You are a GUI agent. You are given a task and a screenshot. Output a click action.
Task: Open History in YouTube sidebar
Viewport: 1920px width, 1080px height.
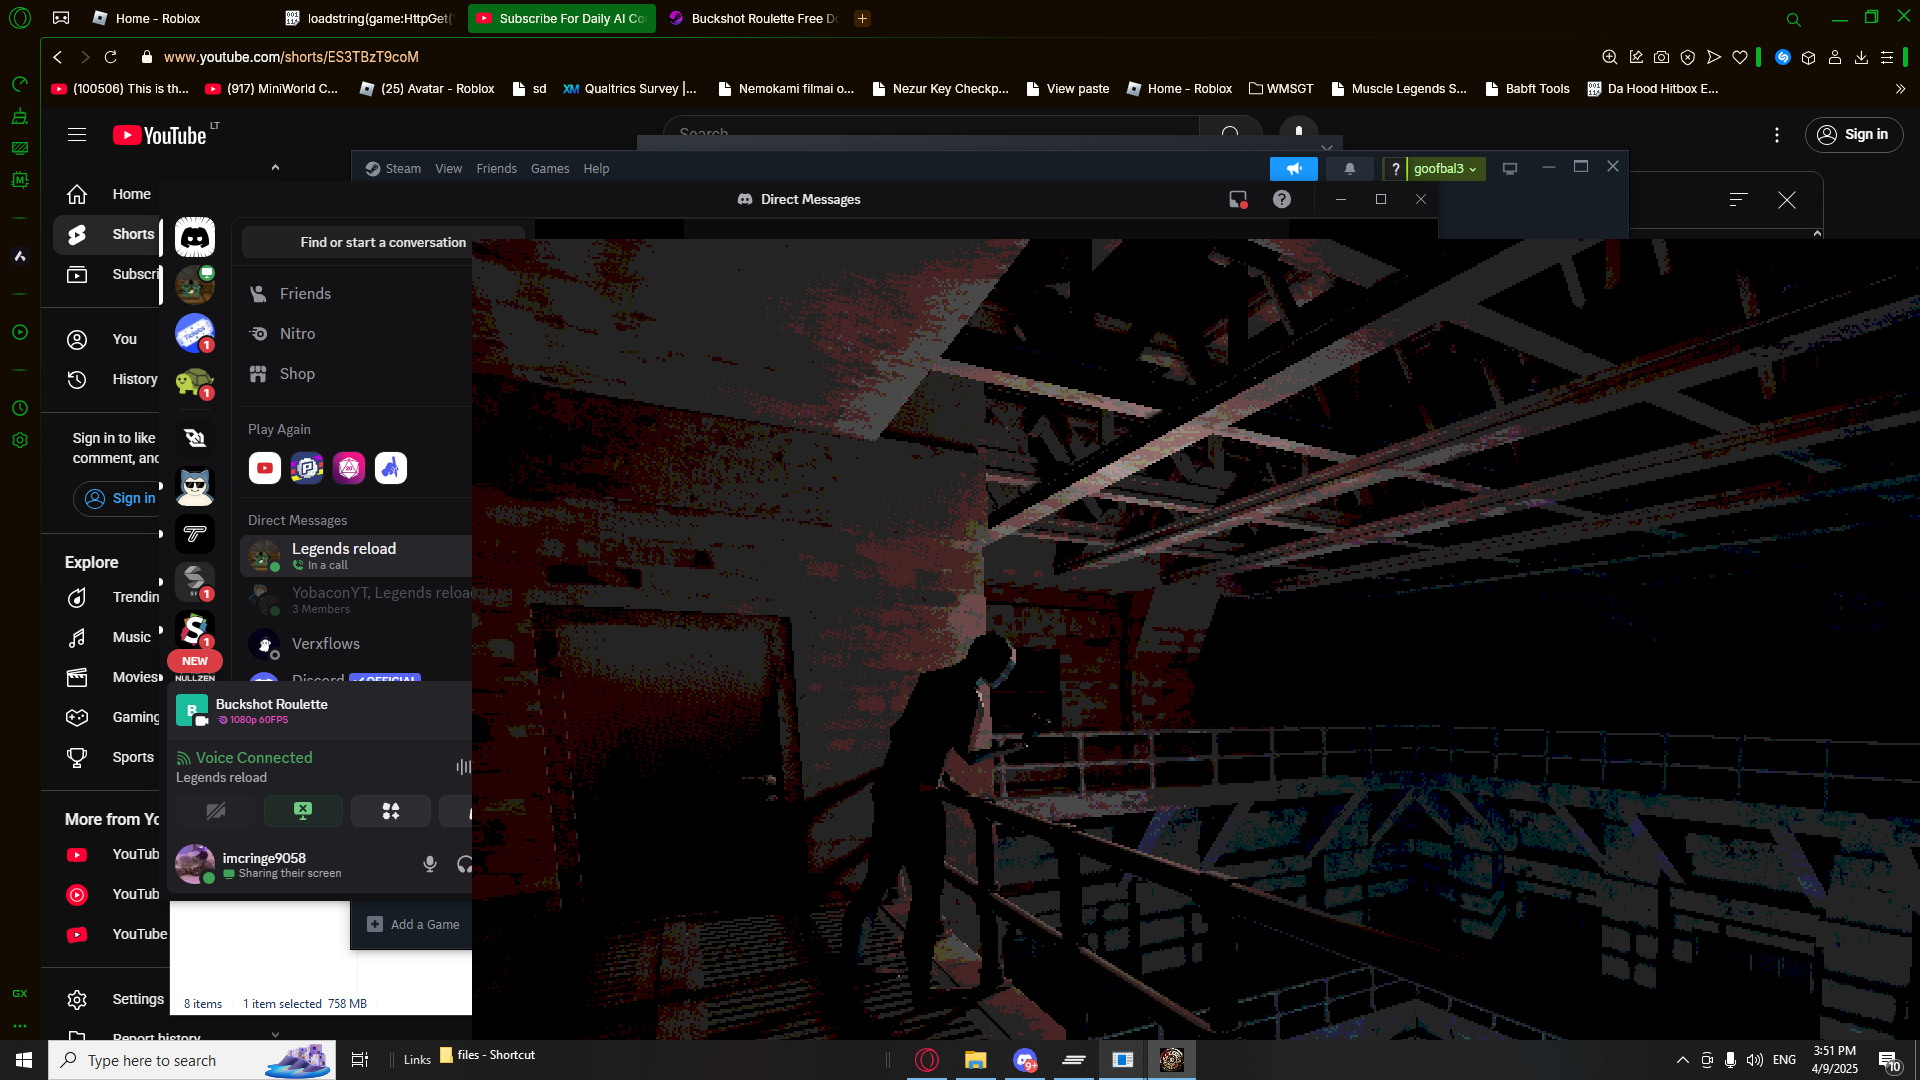(108, 379)
